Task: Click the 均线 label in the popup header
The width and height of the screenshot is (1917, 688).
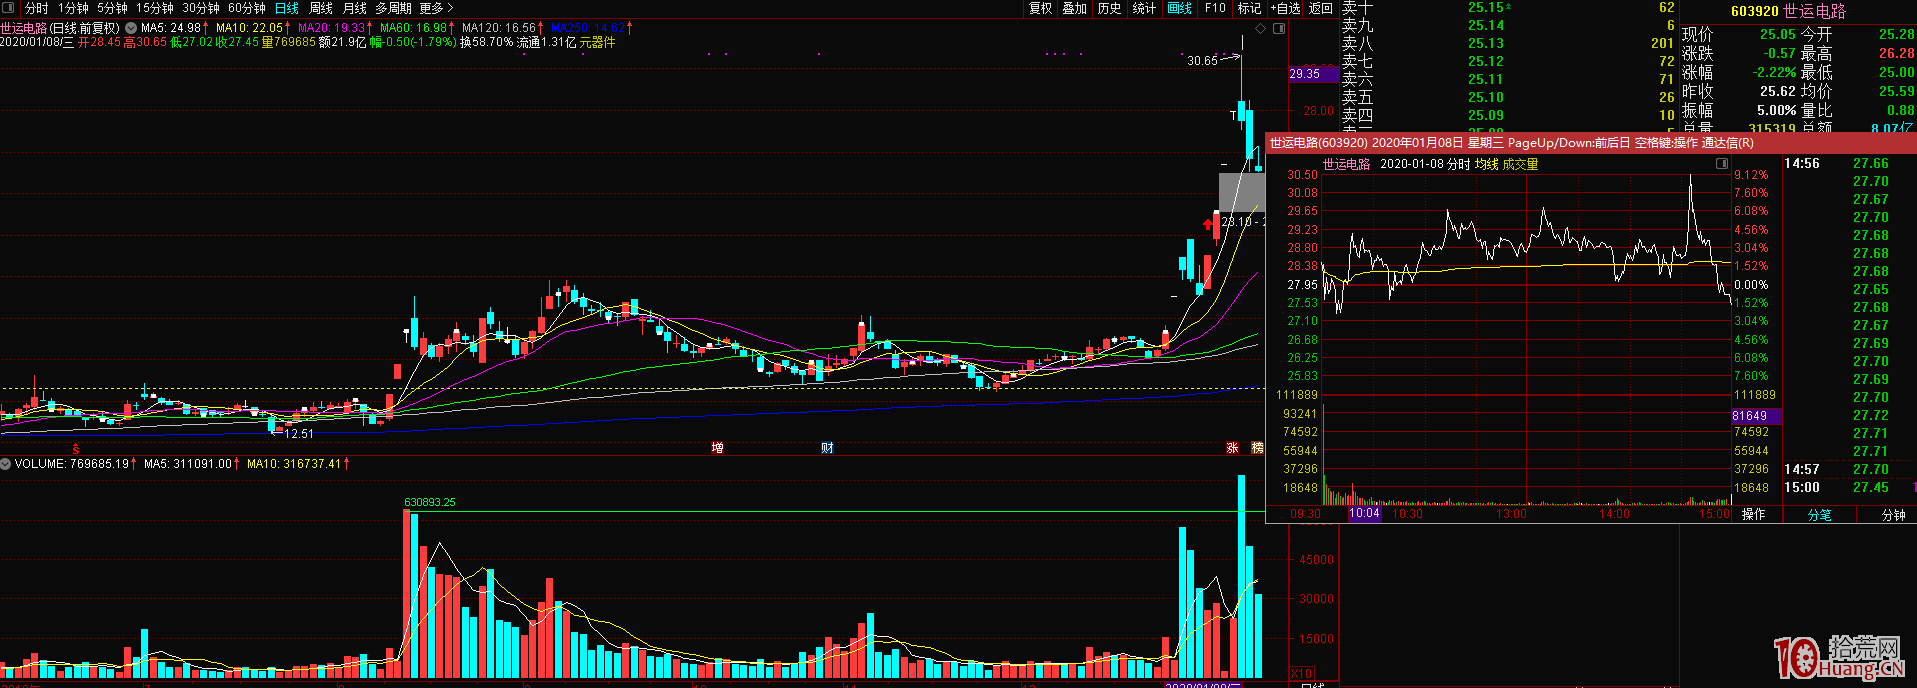Action: (x=1486, y=164)
